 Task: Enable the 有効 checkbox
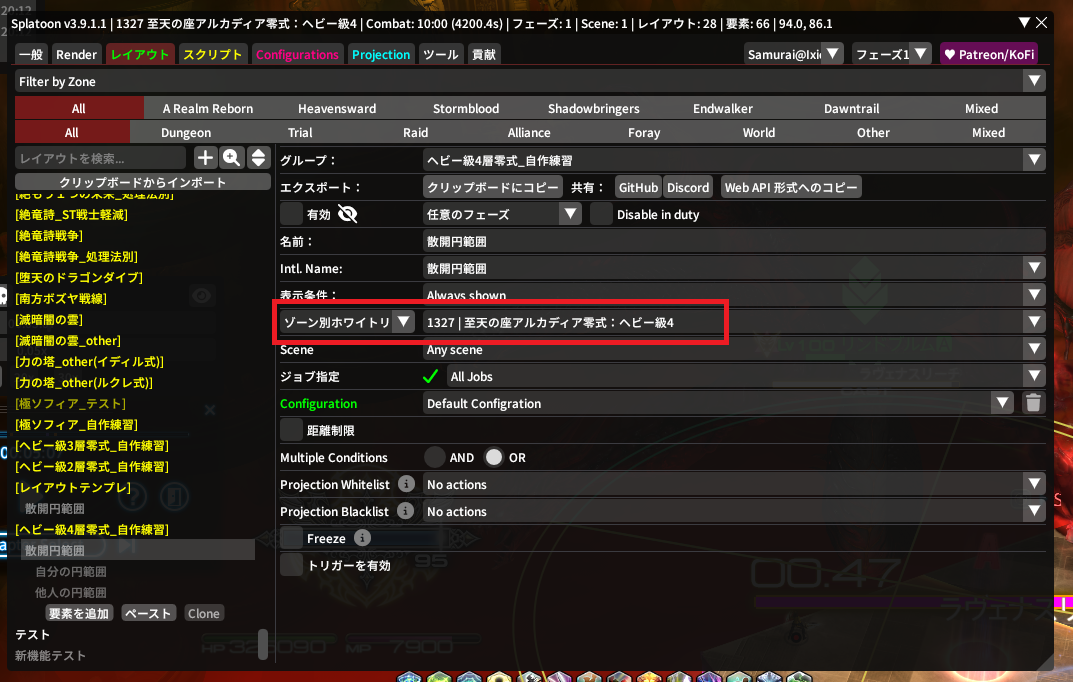(291, 214)
